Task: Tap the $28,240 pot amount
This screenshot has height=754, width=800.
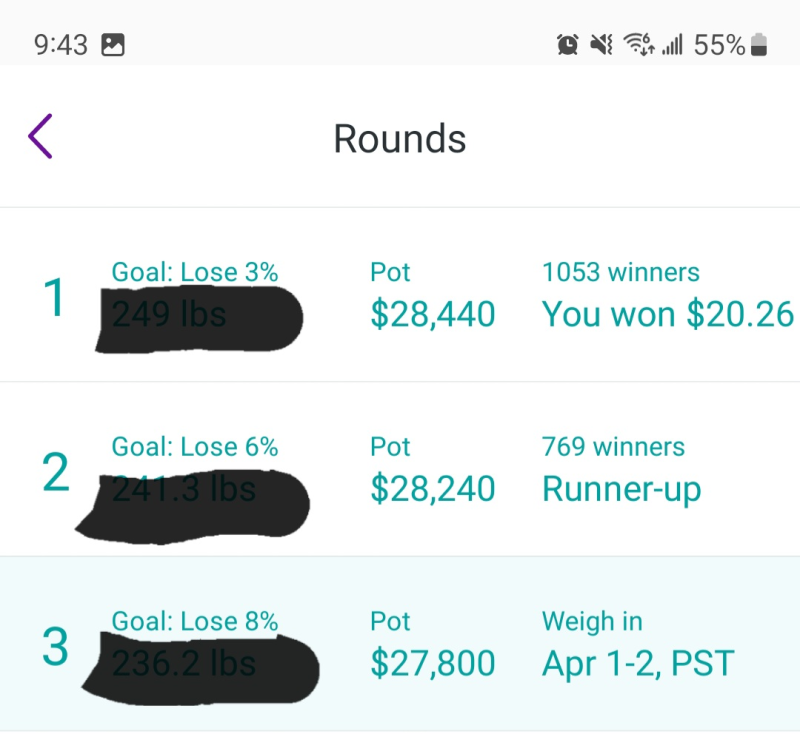Action: click(432, 489)
